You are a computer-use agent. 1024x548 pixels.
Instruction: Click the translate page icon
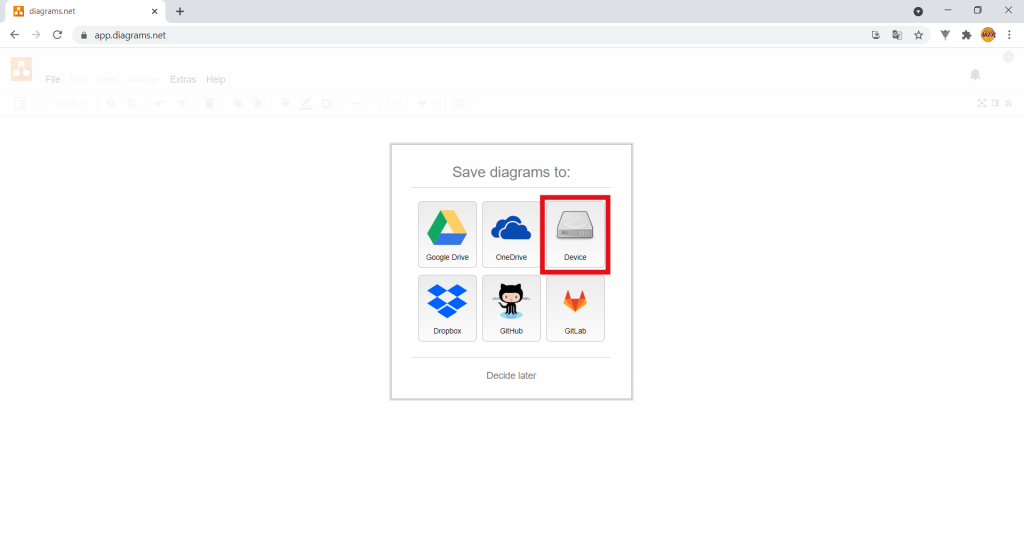(x=897, y=35)
